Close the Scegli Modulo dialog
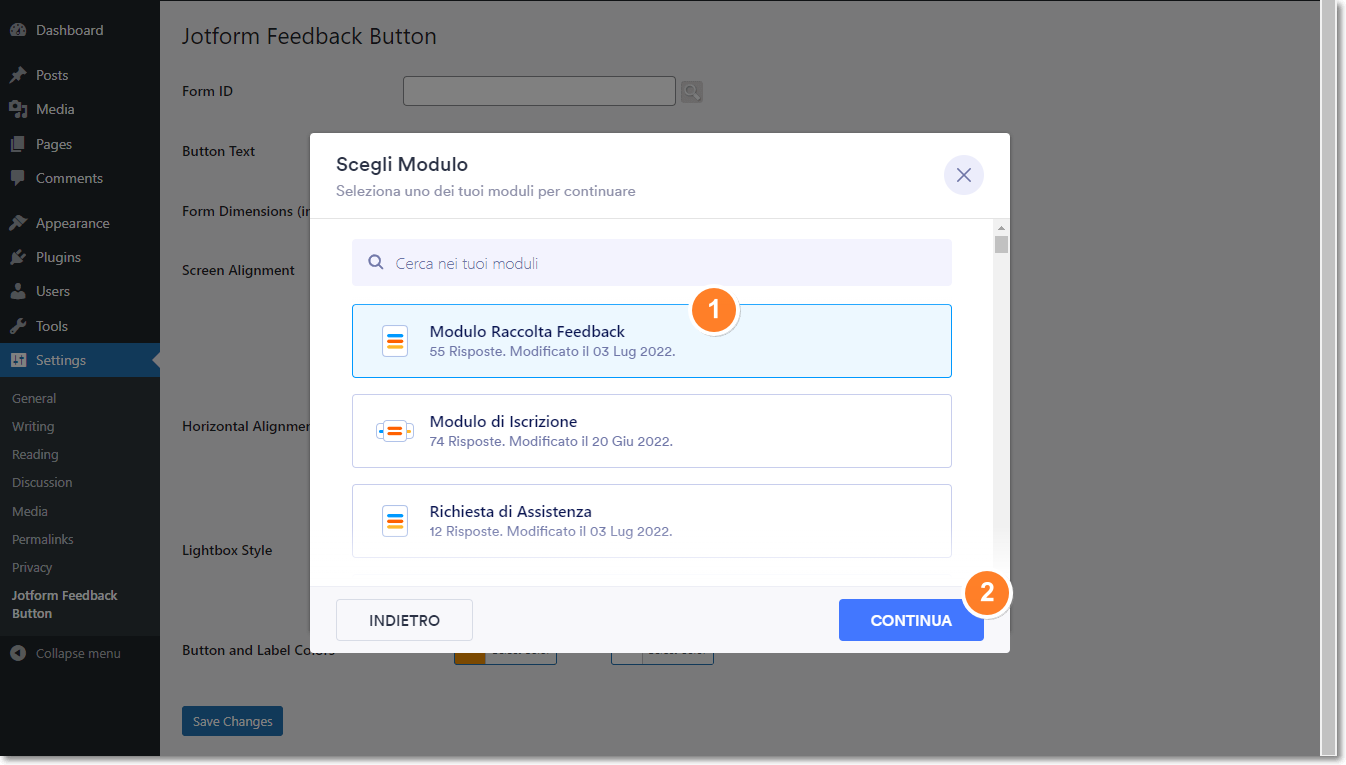Screen dimensions: 1346x765 point(963,175)
